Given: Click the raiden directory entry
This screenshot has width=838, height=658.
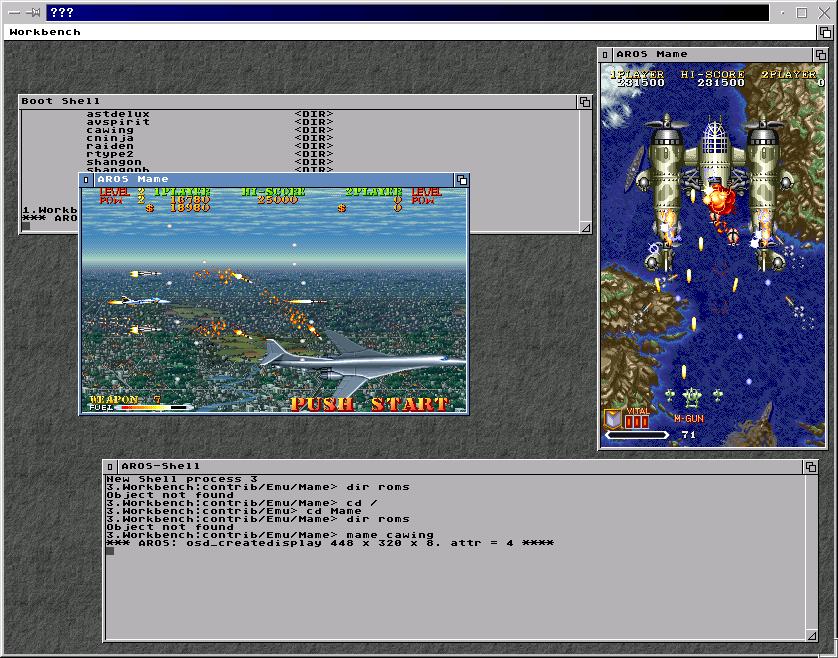Looking at the screenshot, I should point(109,146).
